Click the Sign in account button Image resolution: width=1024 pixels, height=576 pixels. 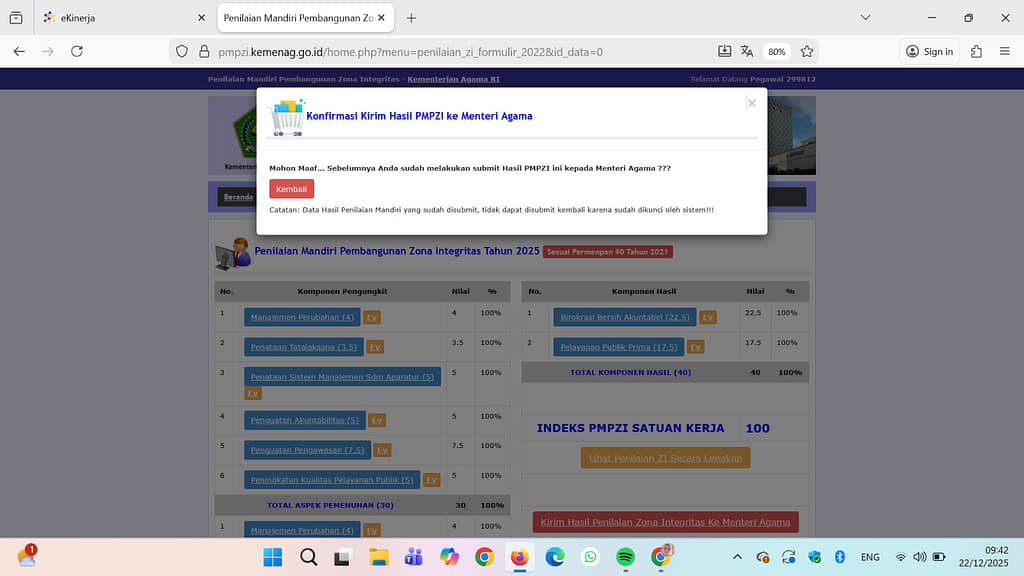(929, 51)
